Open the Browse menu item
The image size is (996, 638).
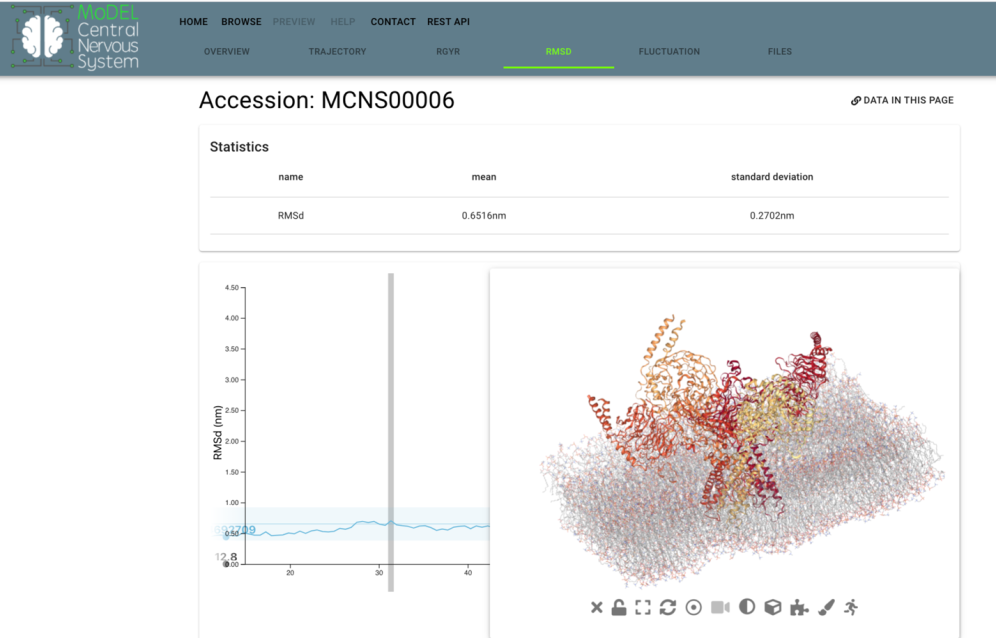241,22
